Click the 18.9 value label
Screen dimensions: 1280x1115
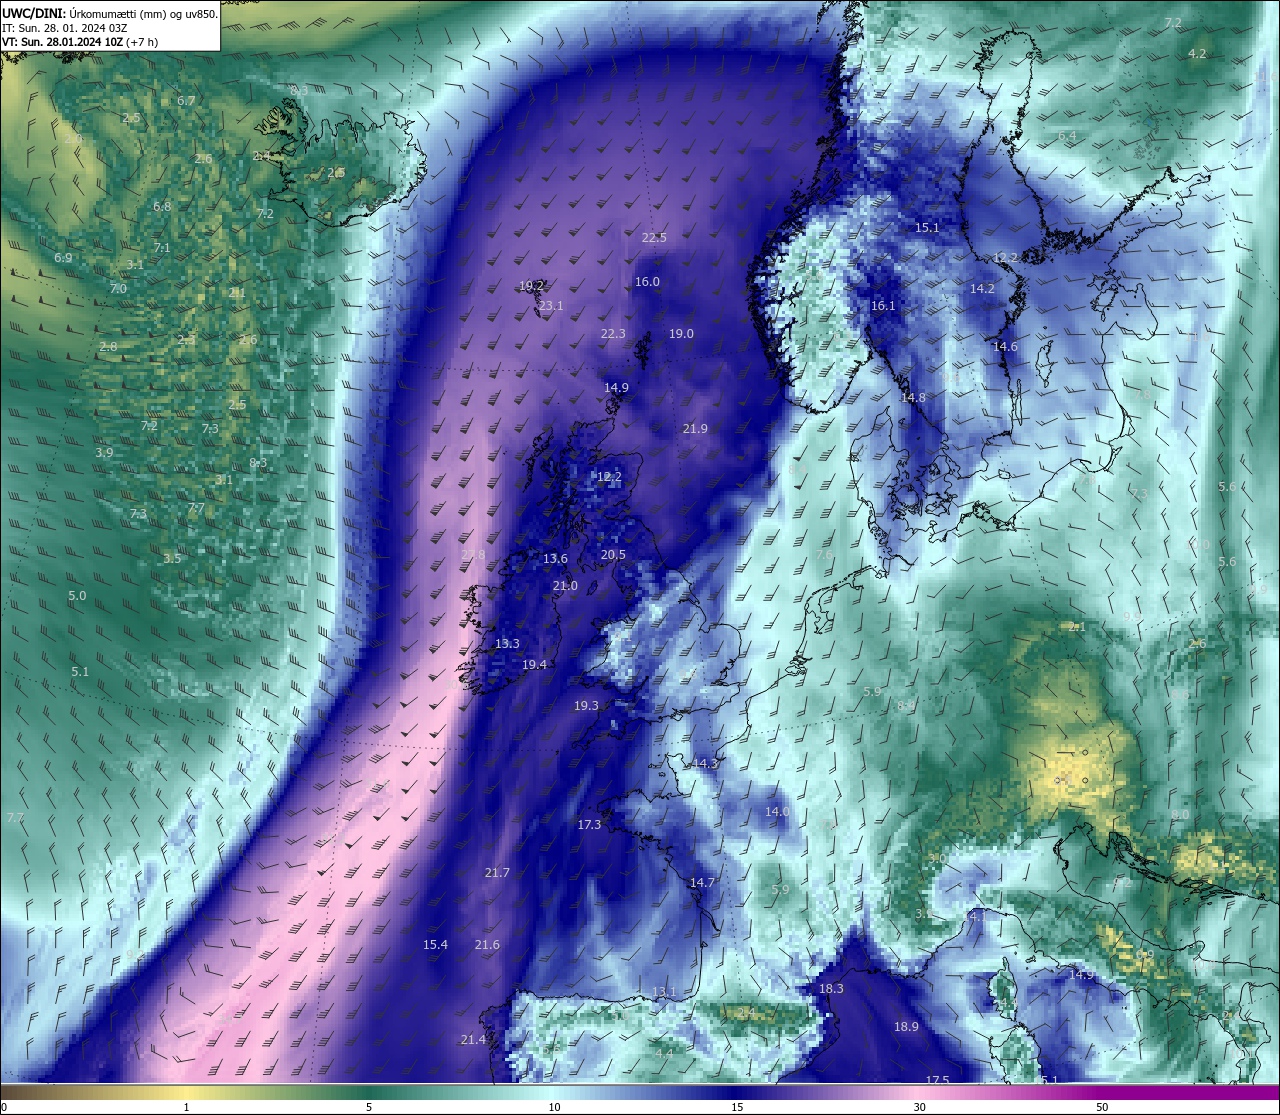pyautogui.click(x=906, y=1027)
